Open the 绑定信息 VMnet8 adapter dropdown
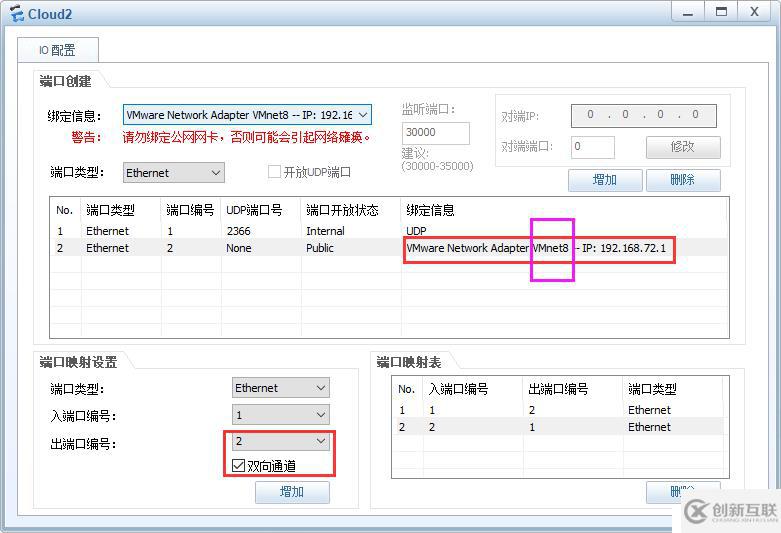This screenshot has width=781, height=533. tap(247, 115)
